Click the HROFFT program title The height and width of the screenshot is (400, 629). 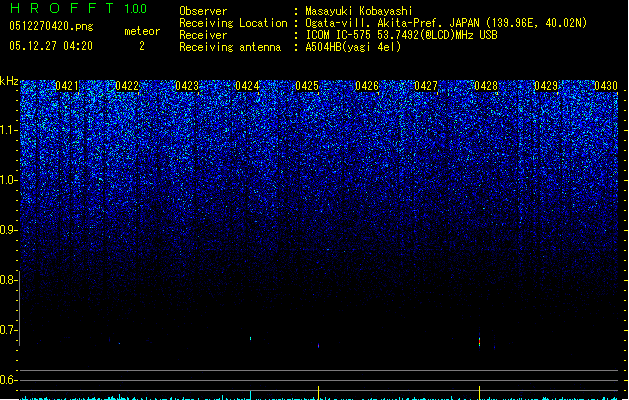pyautogui.click(x=62, y=8)
